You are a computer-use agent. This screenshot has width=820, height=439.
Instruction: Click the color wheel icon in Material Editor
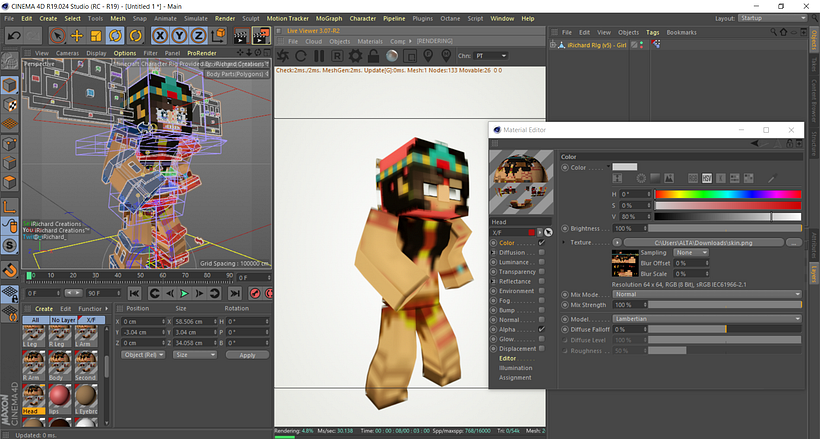[641, 178]
